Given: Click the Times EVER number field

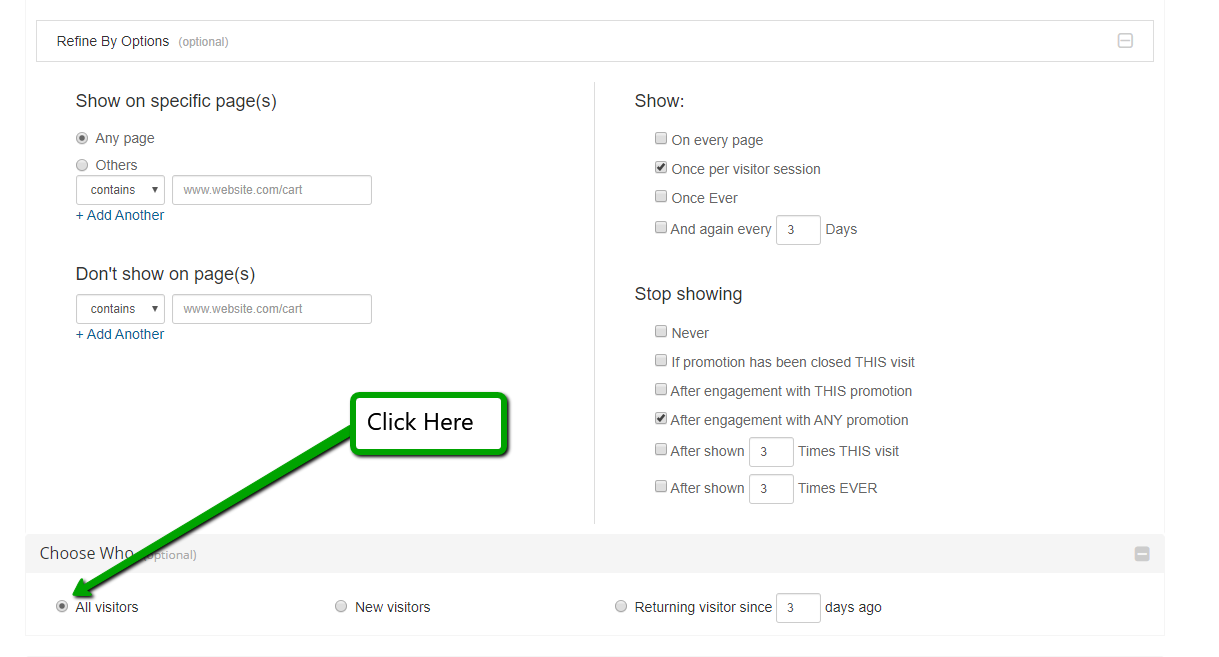Looking at the screenshot, I should 770,488.
